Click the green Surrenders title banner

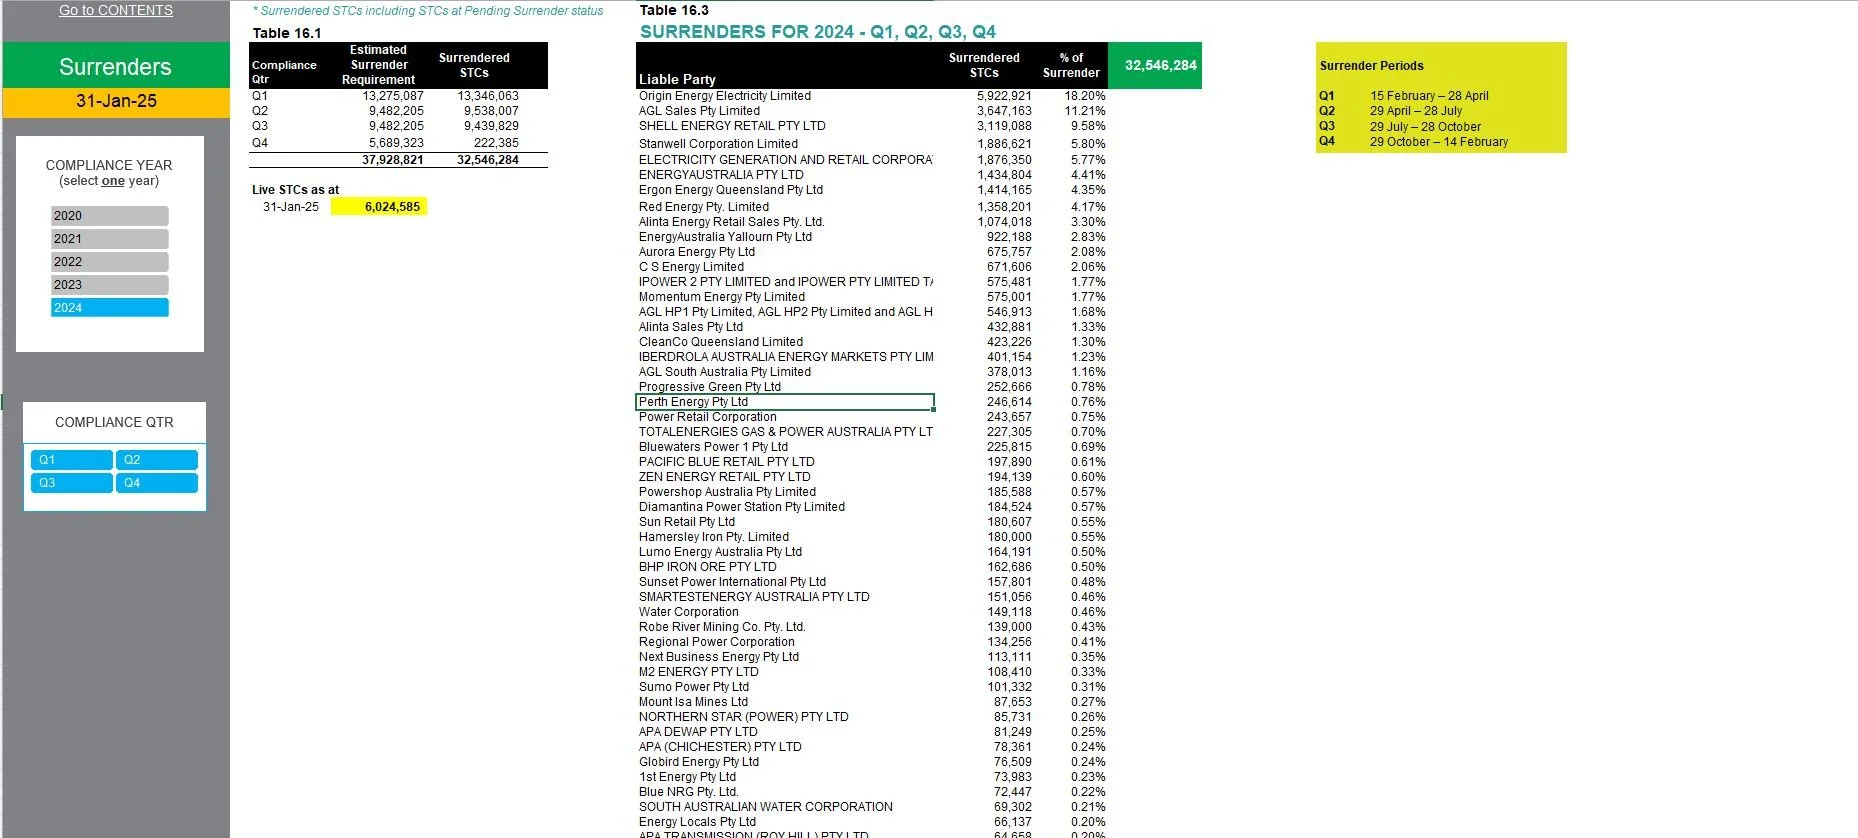click(x=116, y=66)
